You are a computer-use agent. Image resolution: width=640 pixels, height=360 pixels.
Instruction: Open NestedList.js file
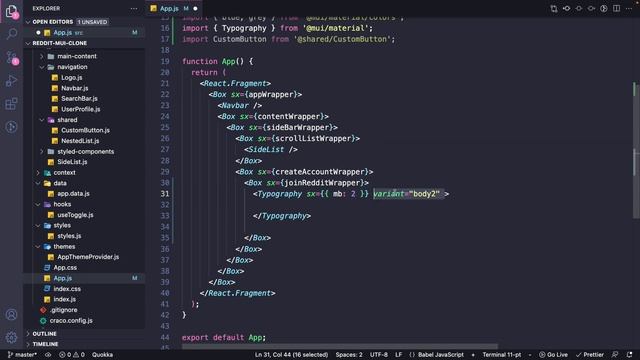click(80, 141)
